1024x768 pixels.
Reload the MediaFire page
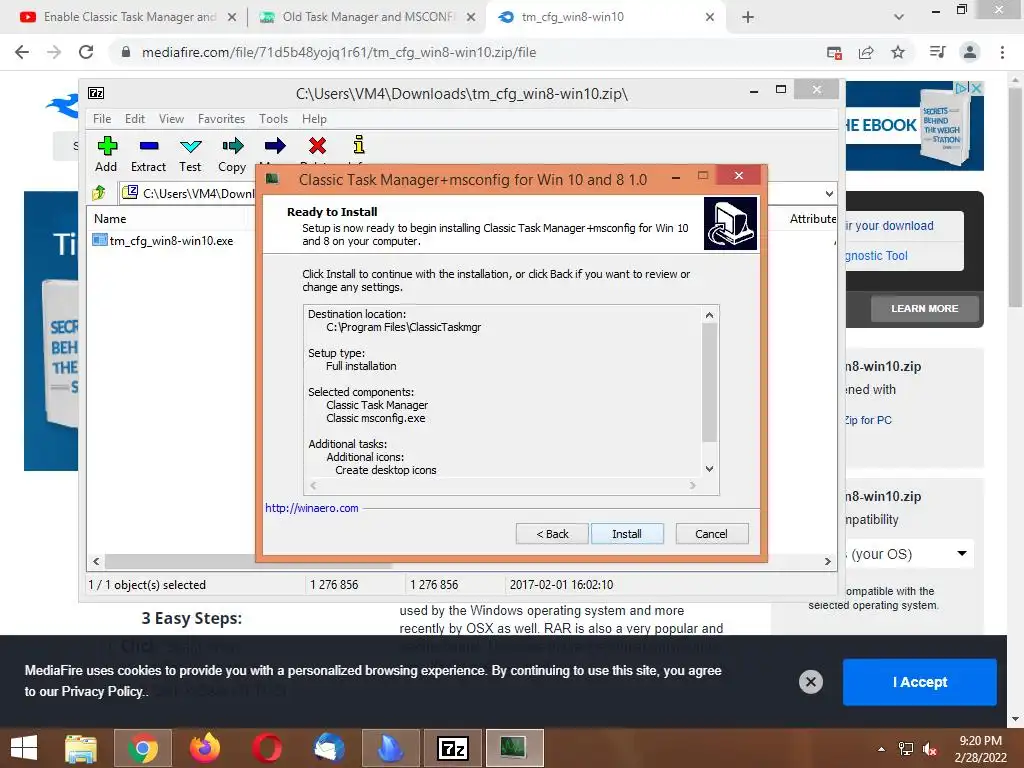coord(86,52)
